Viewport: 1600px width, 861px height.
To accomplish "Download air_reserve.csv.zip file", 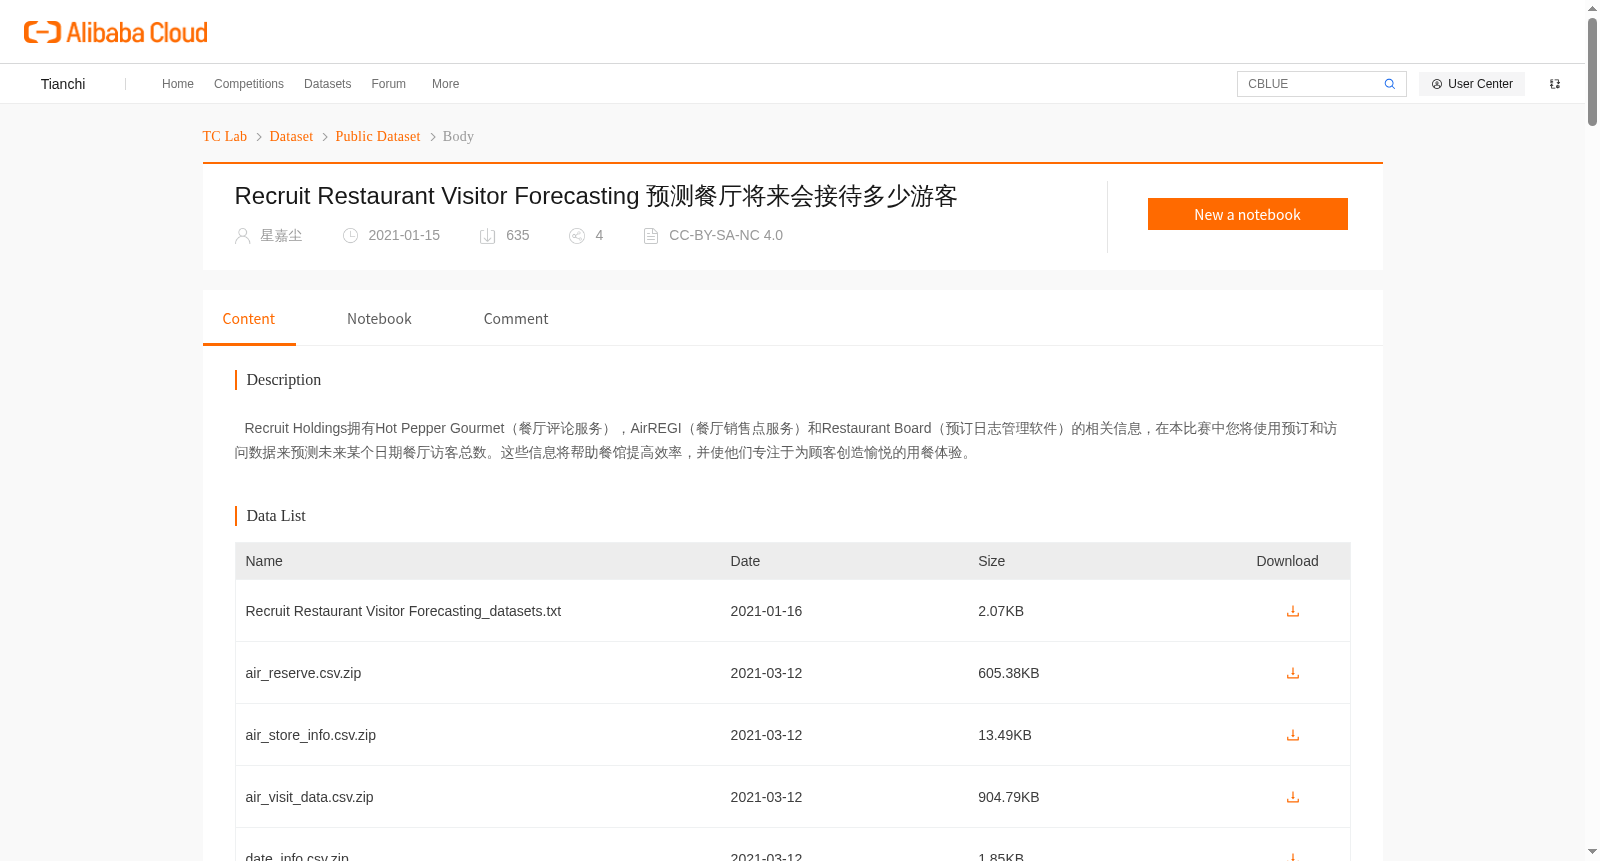I will tap(1293, 673).
